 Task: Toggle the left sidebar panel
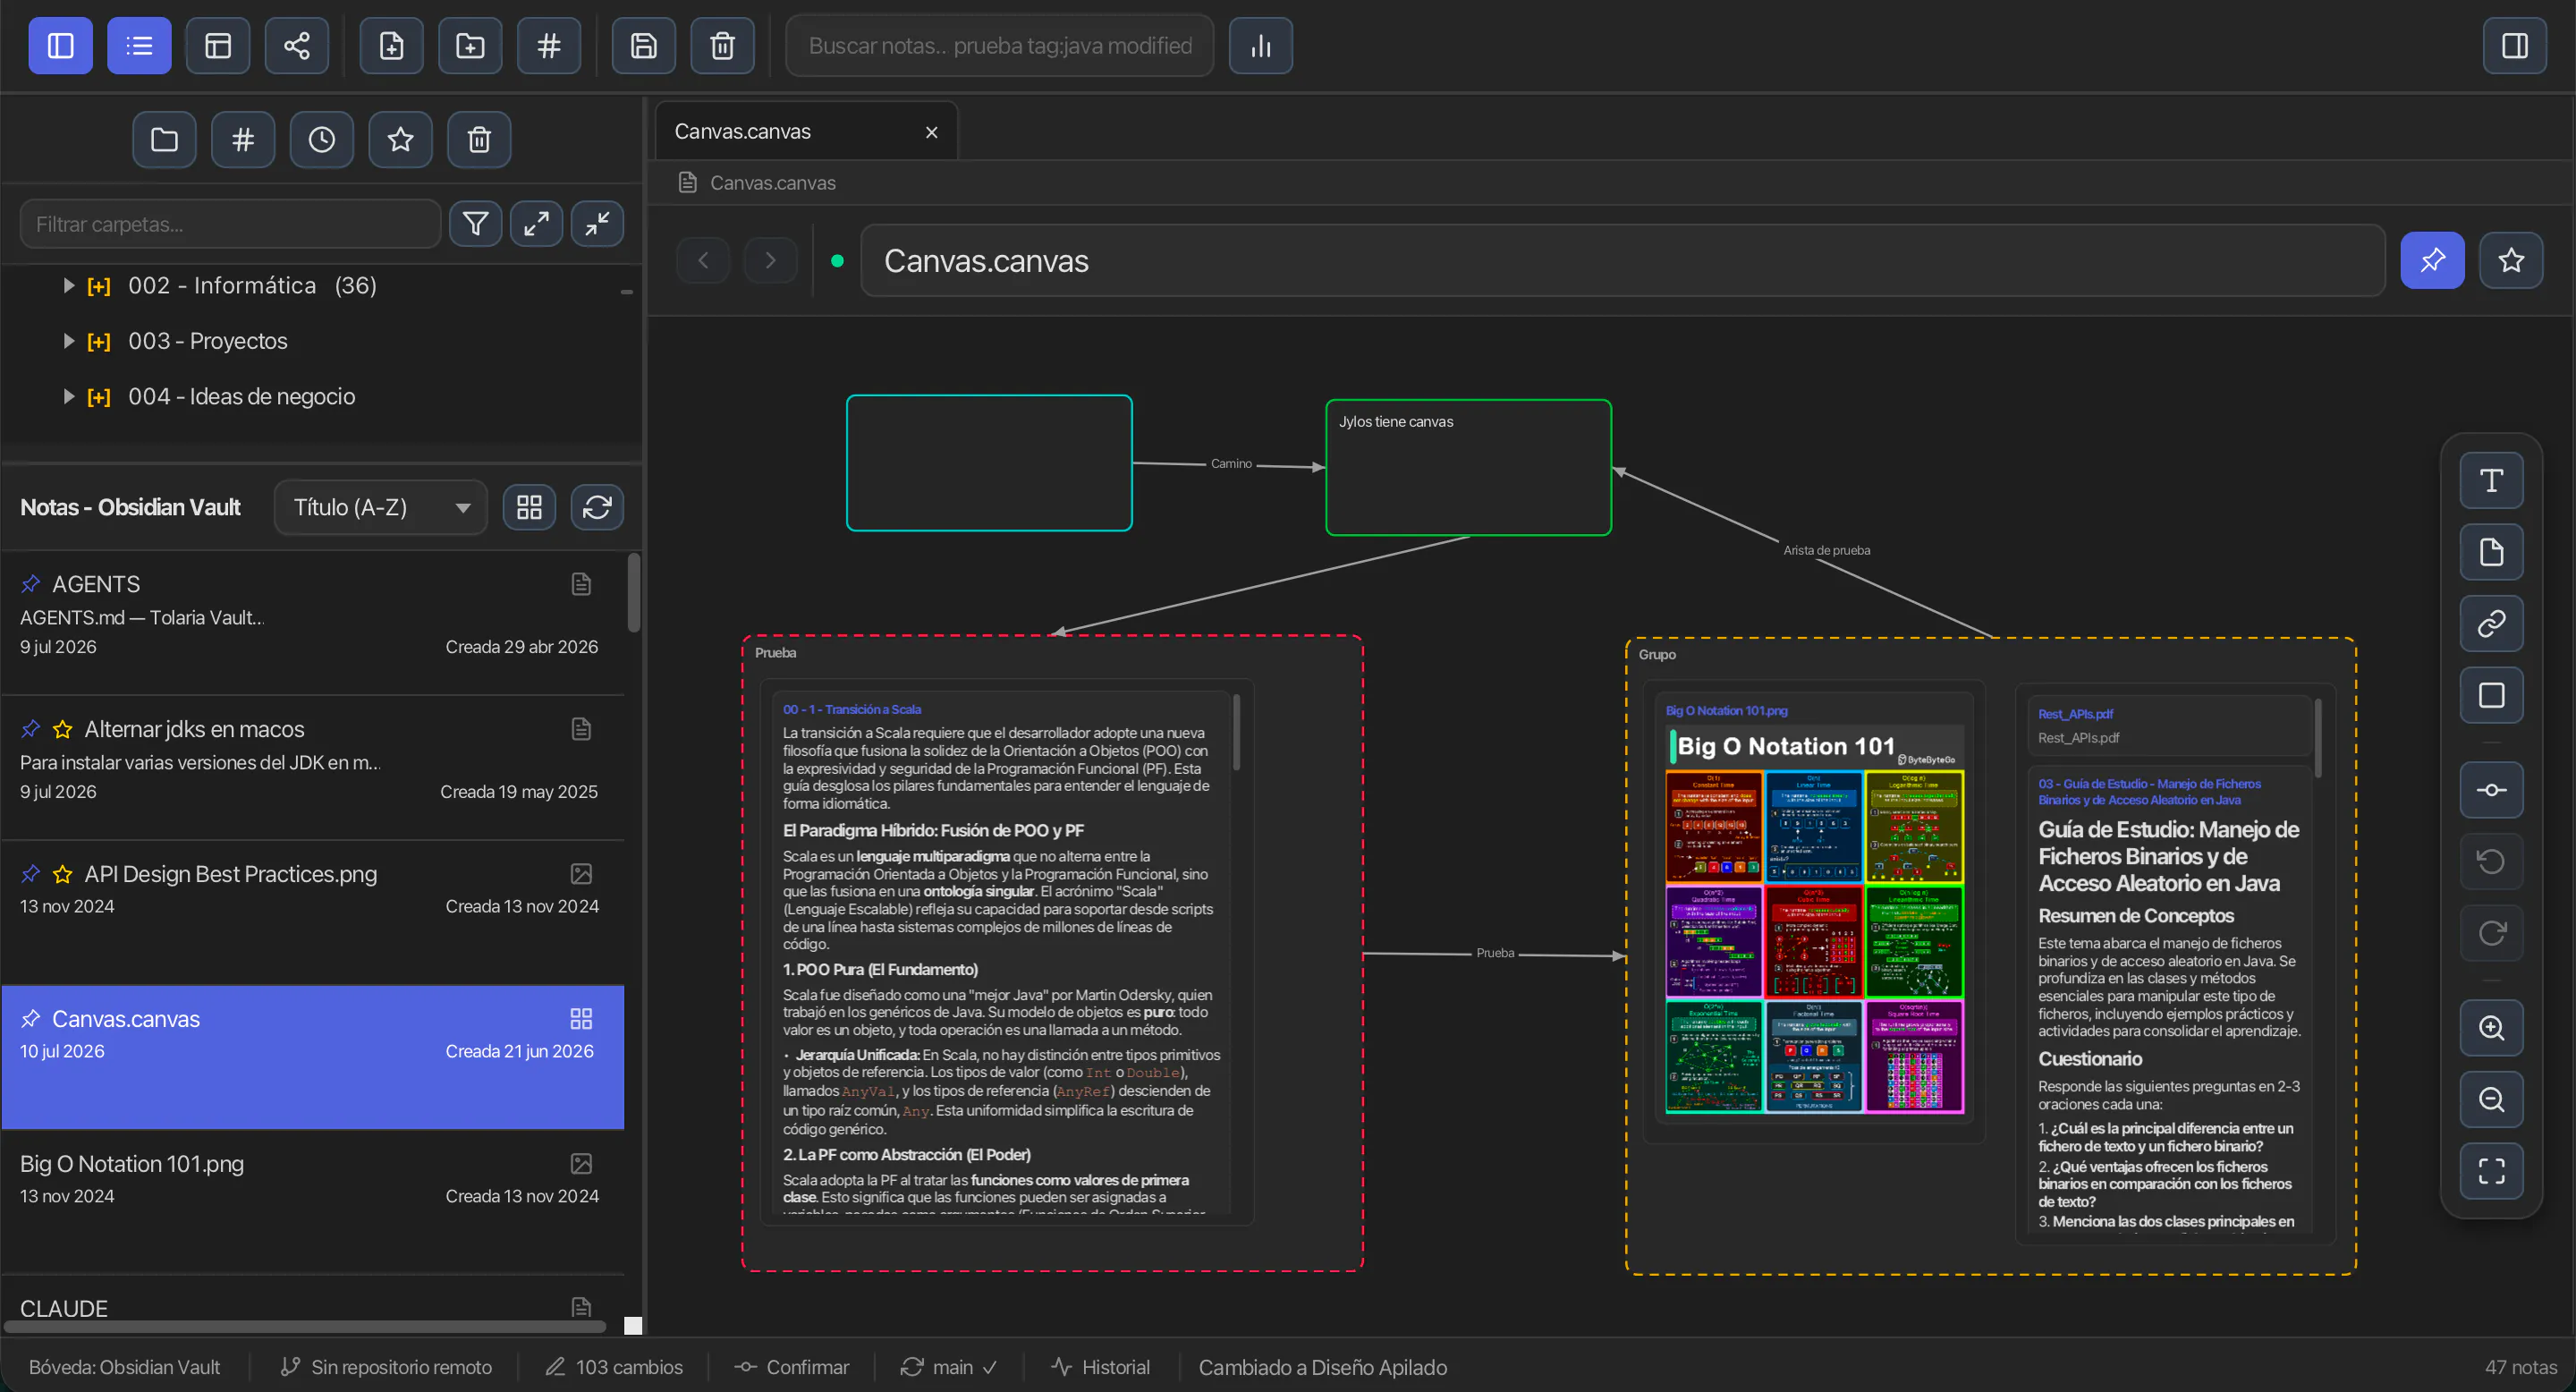coord(60,46)
